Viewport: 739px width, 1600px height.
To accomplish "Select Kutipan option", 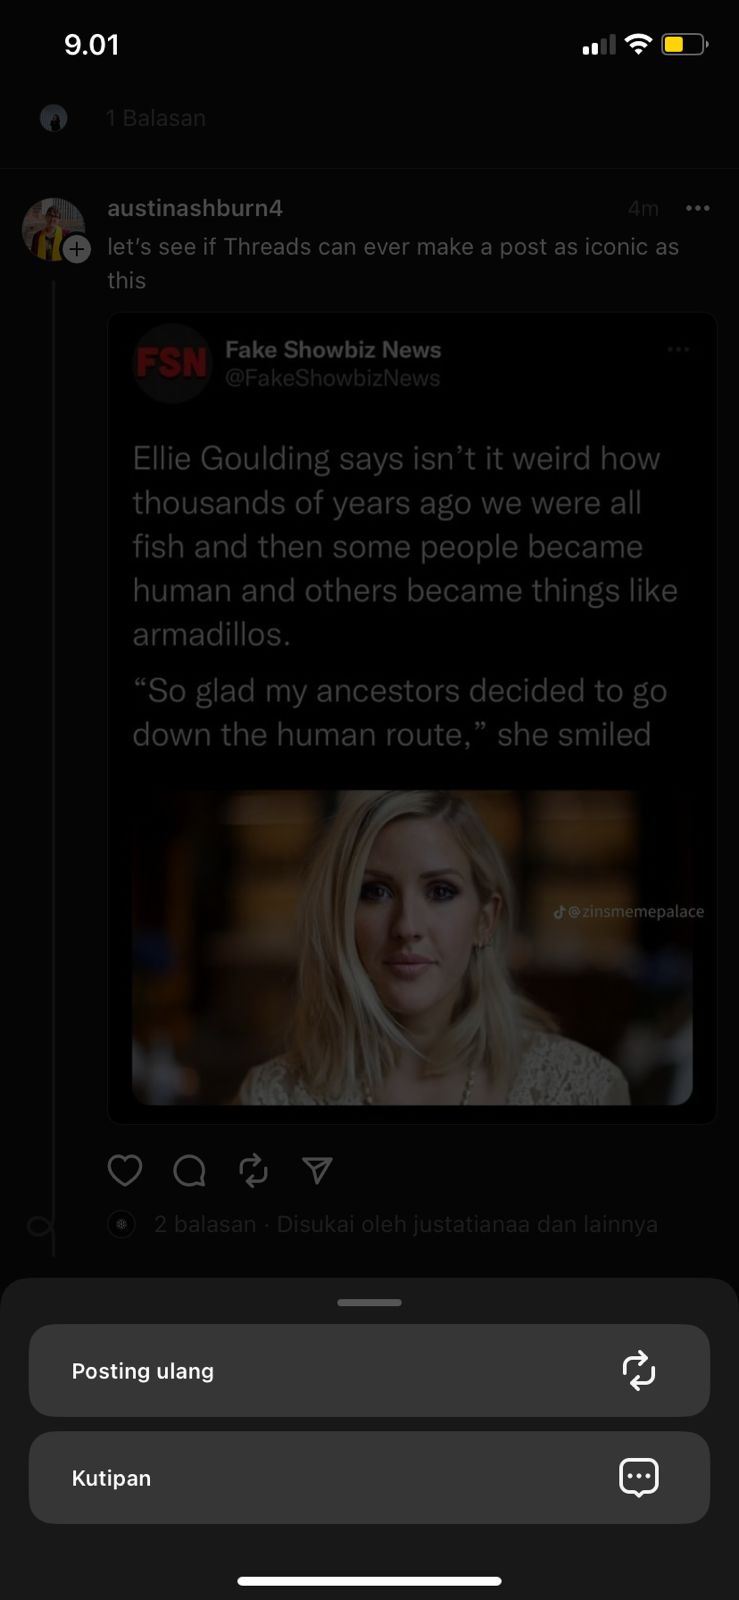I will [369, 1477].
